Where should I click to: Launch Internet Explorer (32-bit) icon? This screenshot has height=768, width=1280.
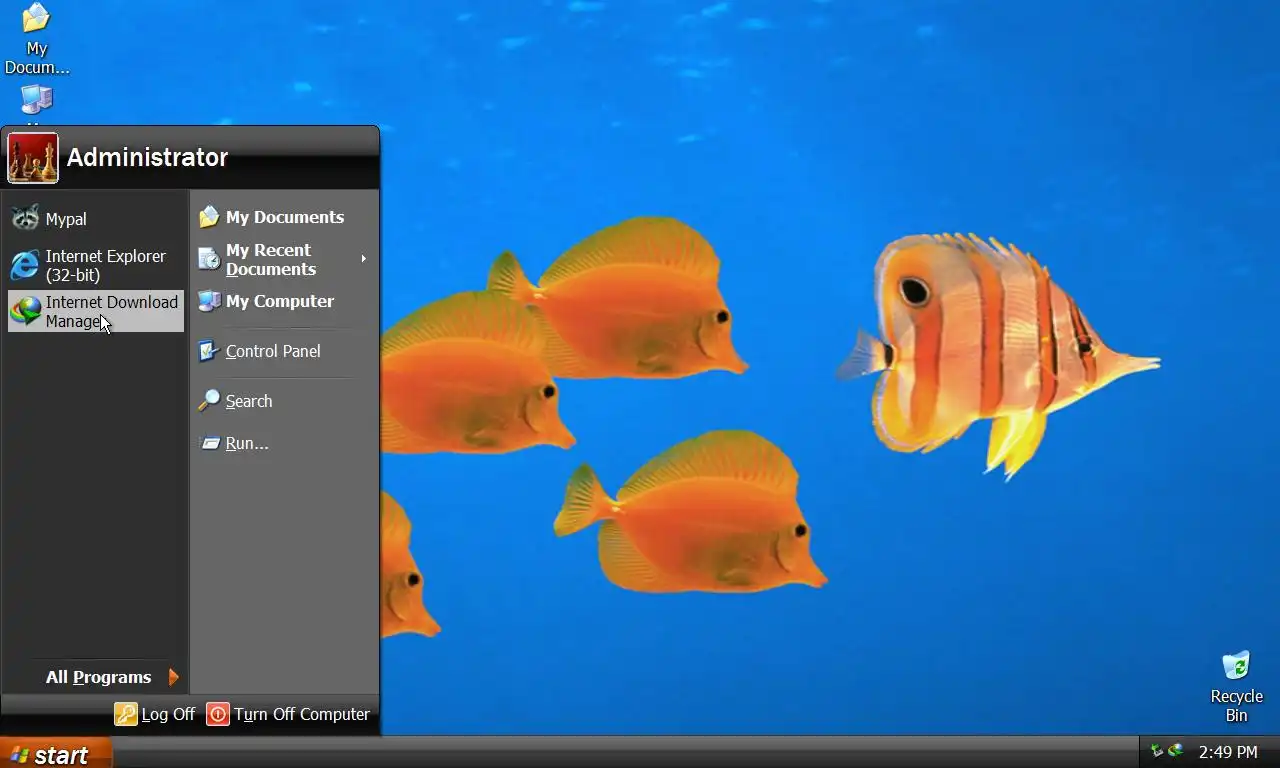pos(25,265)
